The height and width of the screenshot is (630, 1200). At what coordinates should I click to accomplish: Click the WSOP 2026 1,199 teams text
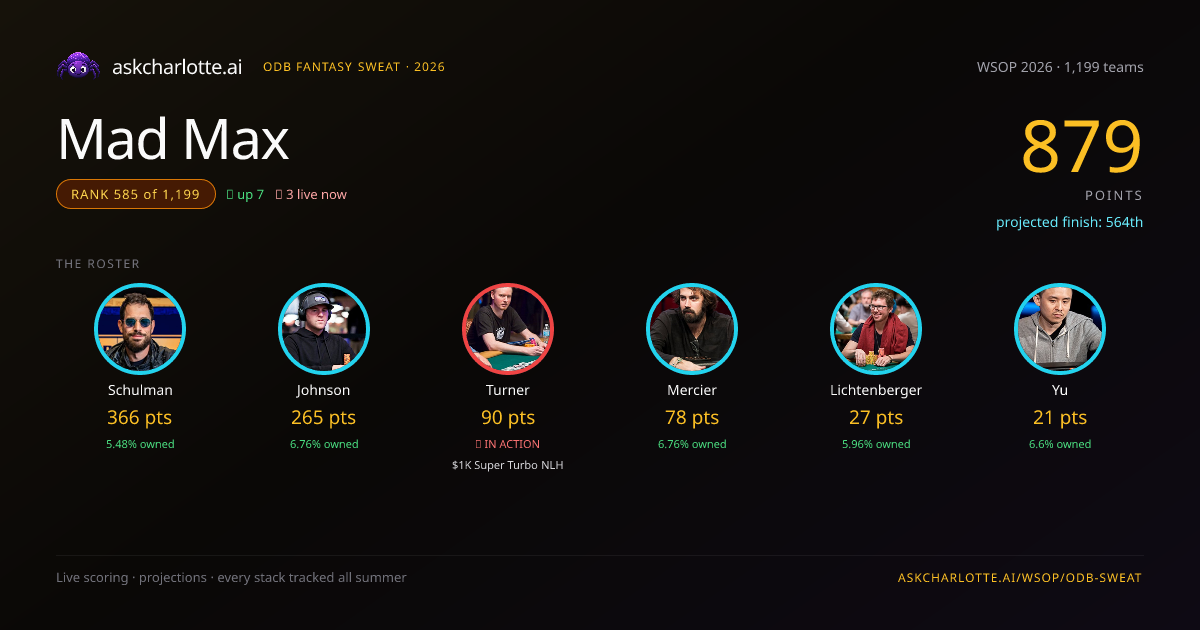point(1060,67)
